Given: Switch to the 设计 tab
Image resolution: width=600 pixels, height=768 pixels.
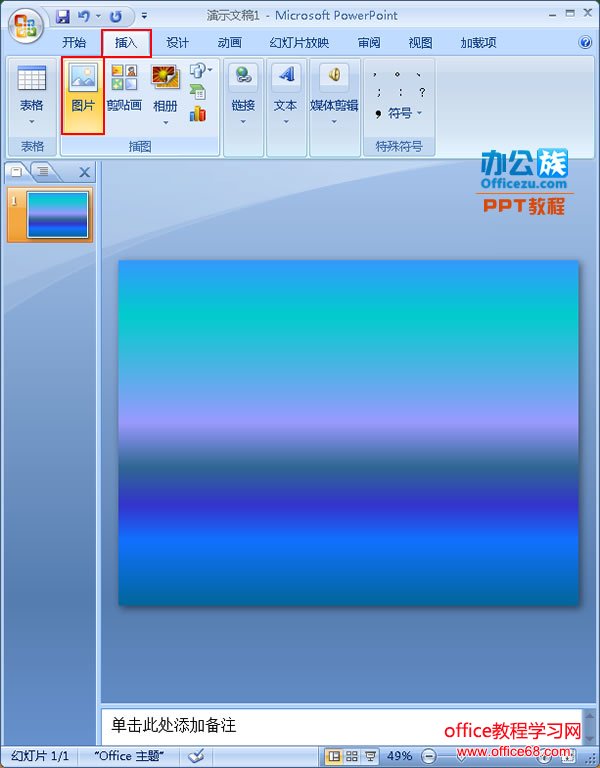Looking at the screenshot, I should point(177,43).
